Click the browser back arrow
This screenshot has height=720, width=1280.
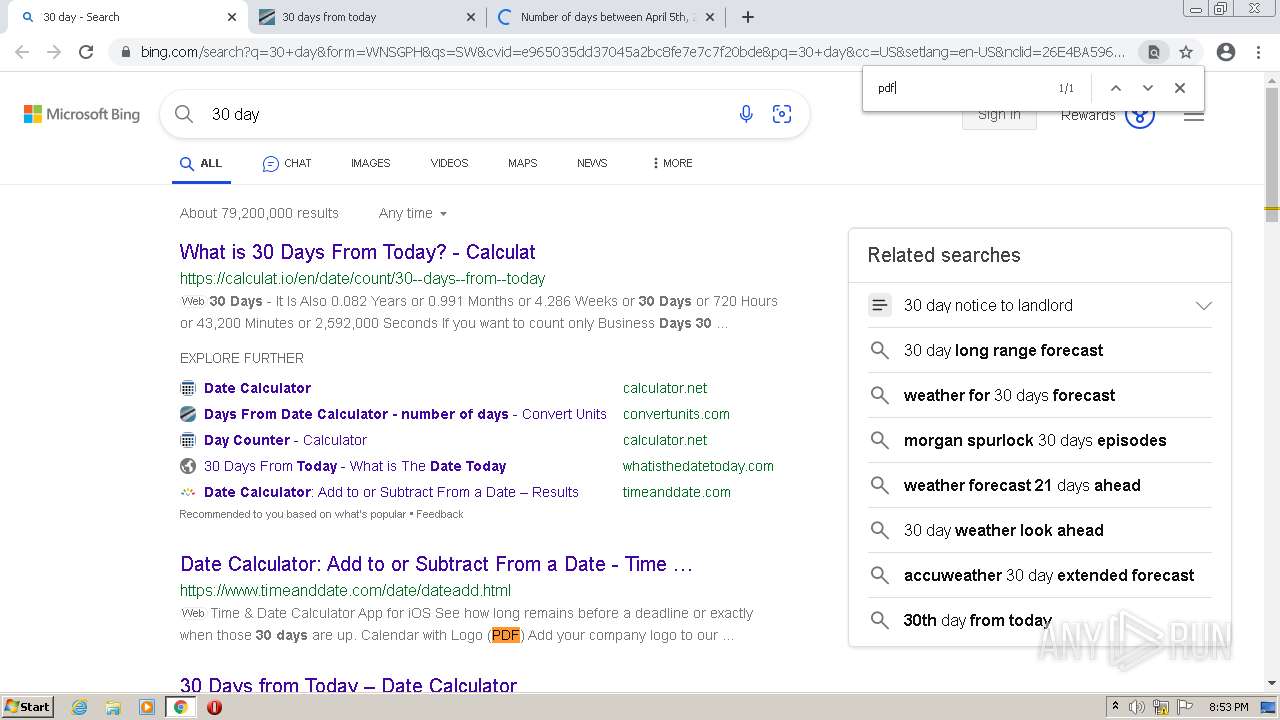tap(22, 52)
